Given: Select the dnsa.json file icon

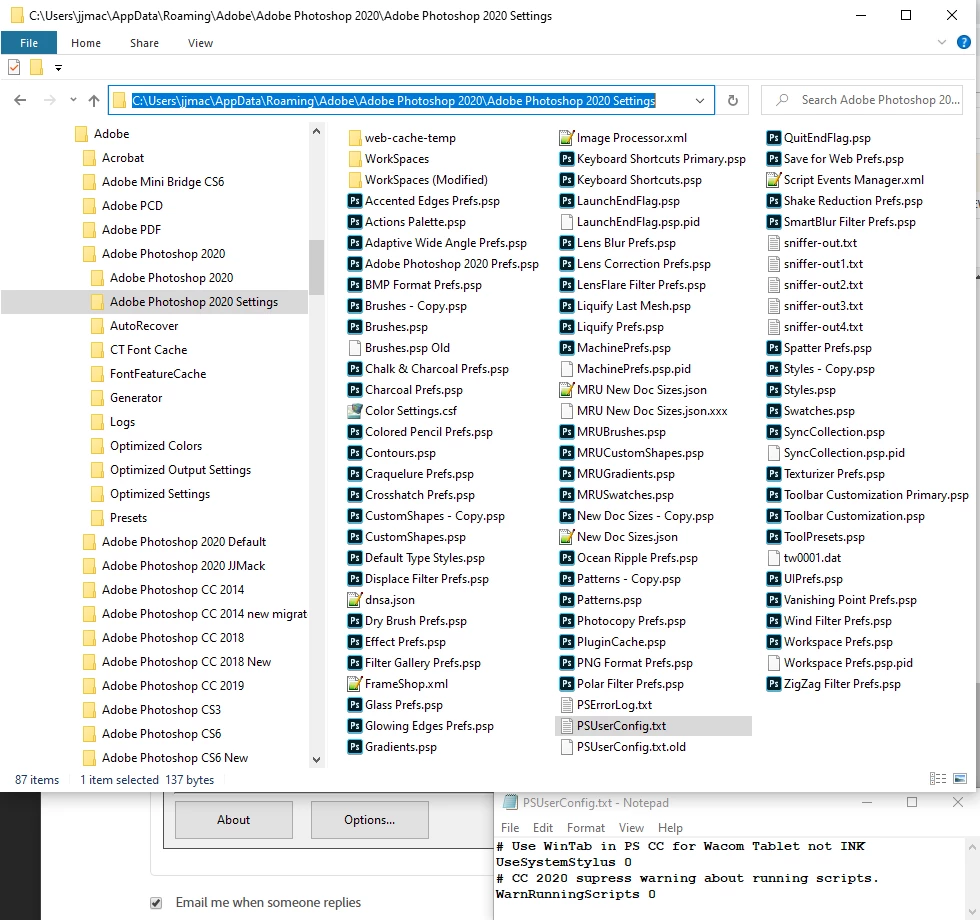Looking at the screenshot, I should pyautogui.click(x=355, y=600).
